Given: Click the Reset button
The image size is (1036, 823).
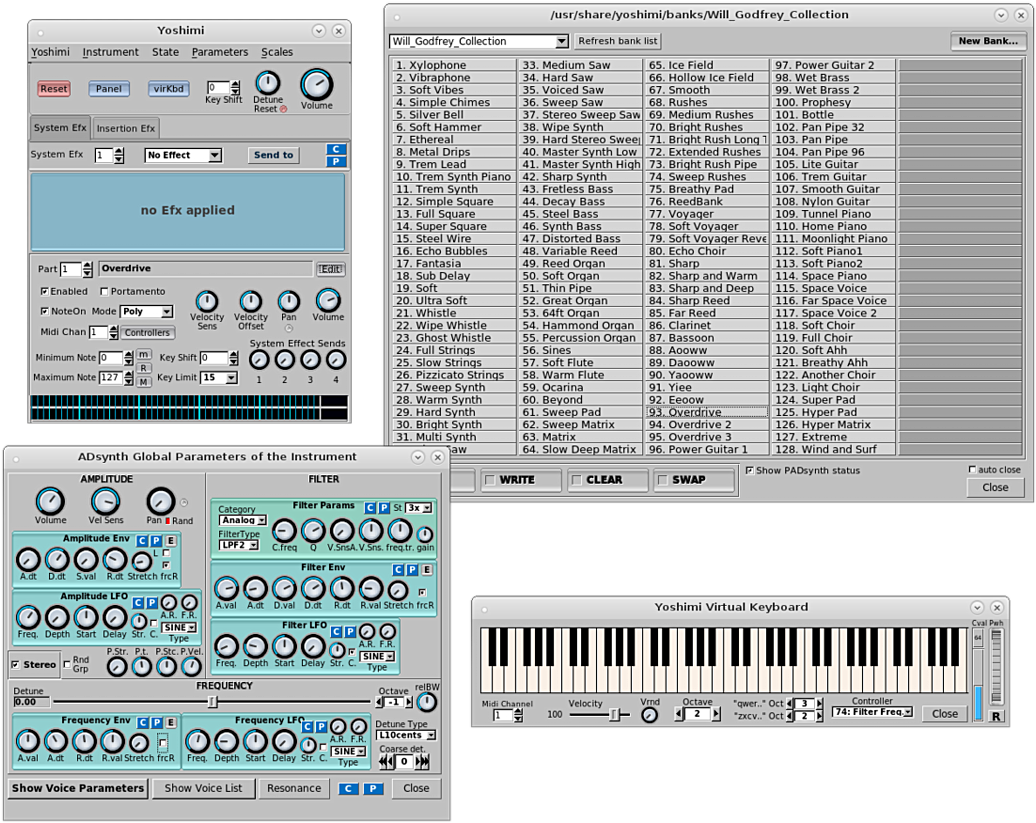Looking at the screenshot, I should pos(54,89).
